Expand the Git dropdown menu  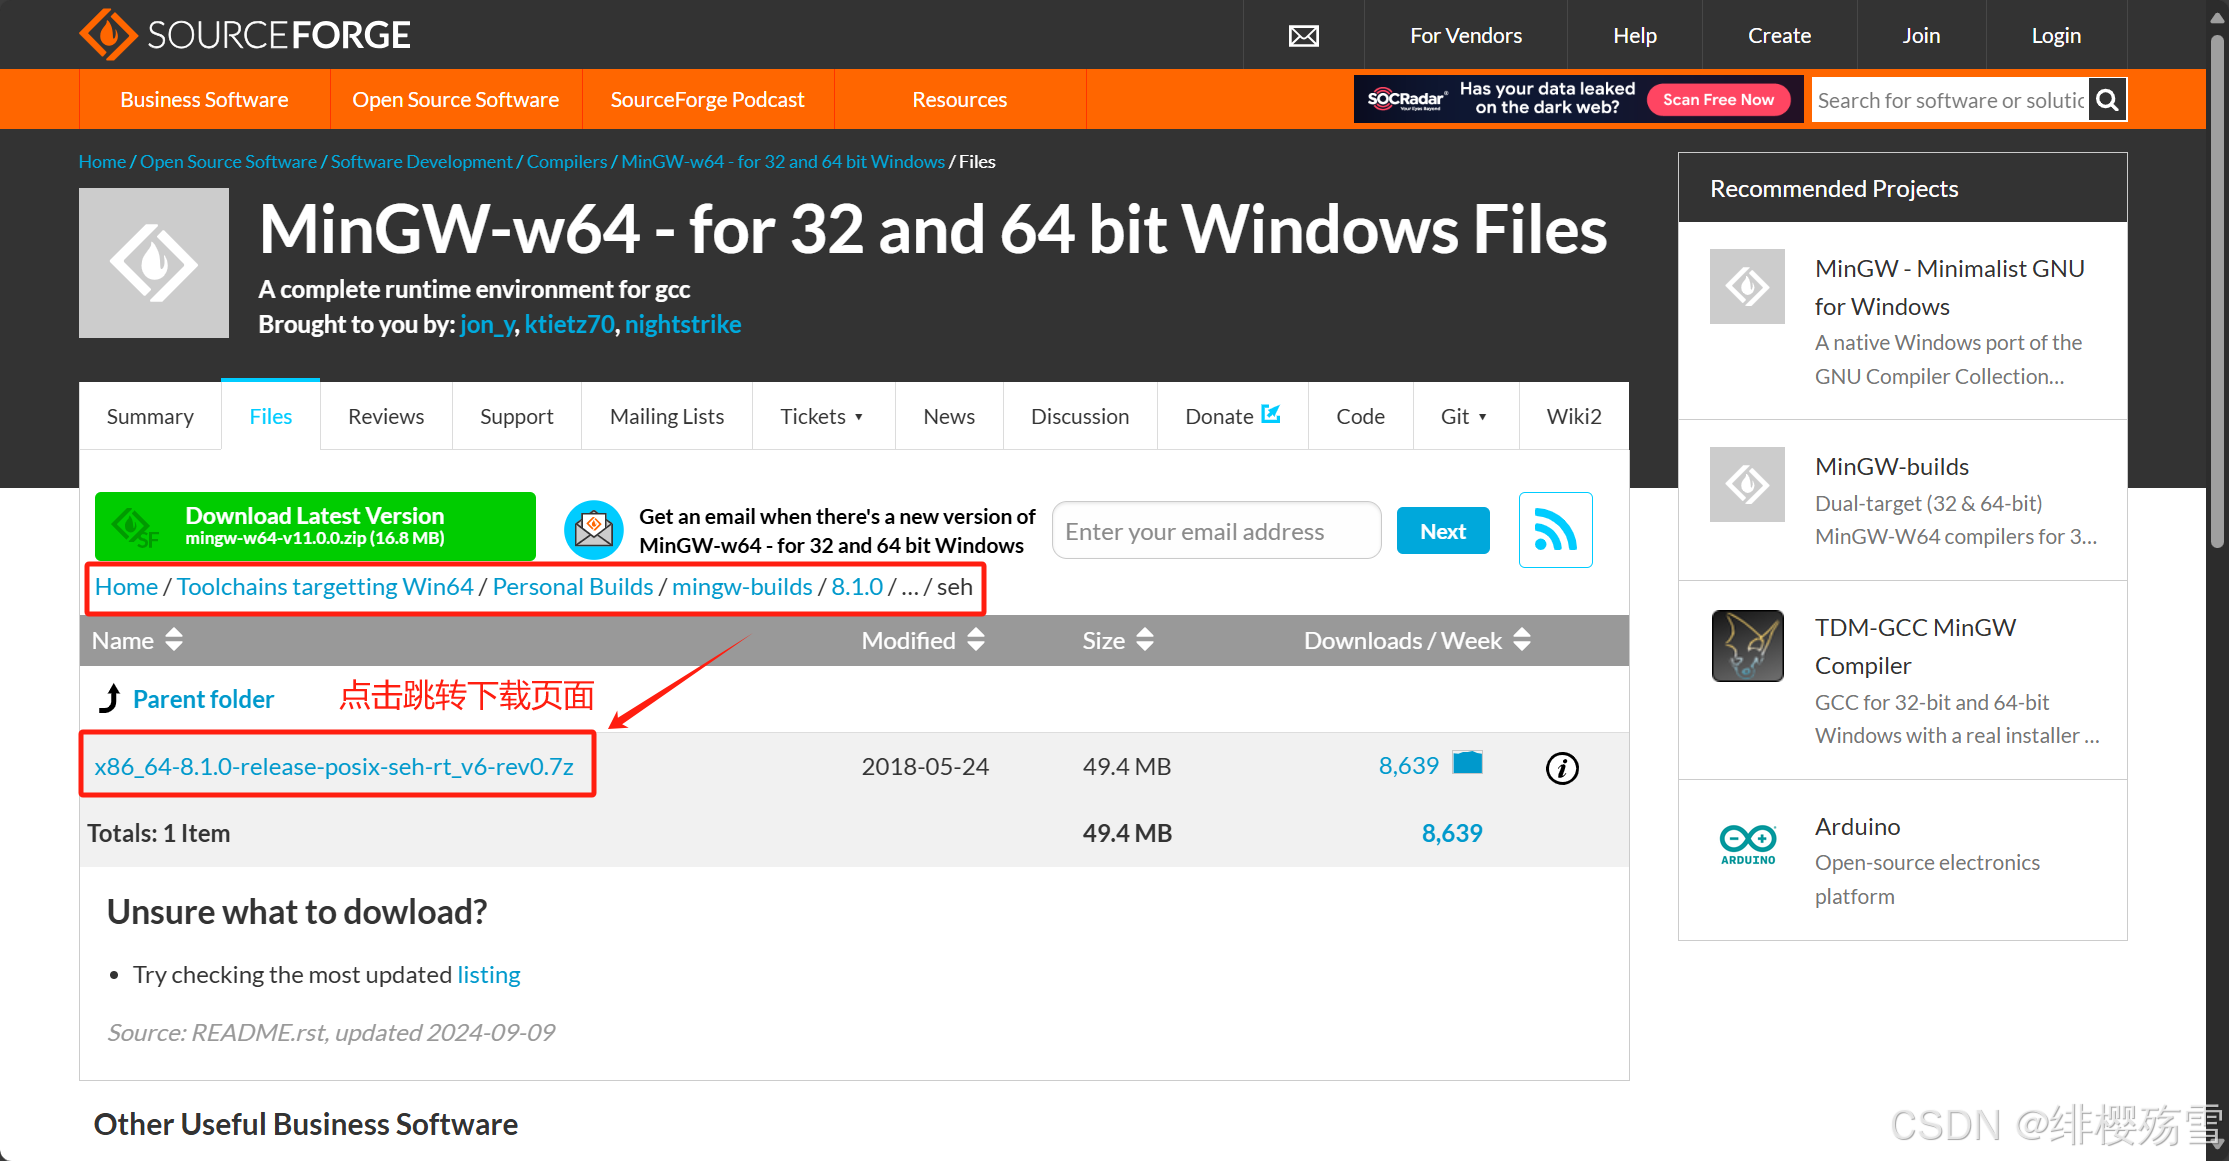(x=1464, y=416)
